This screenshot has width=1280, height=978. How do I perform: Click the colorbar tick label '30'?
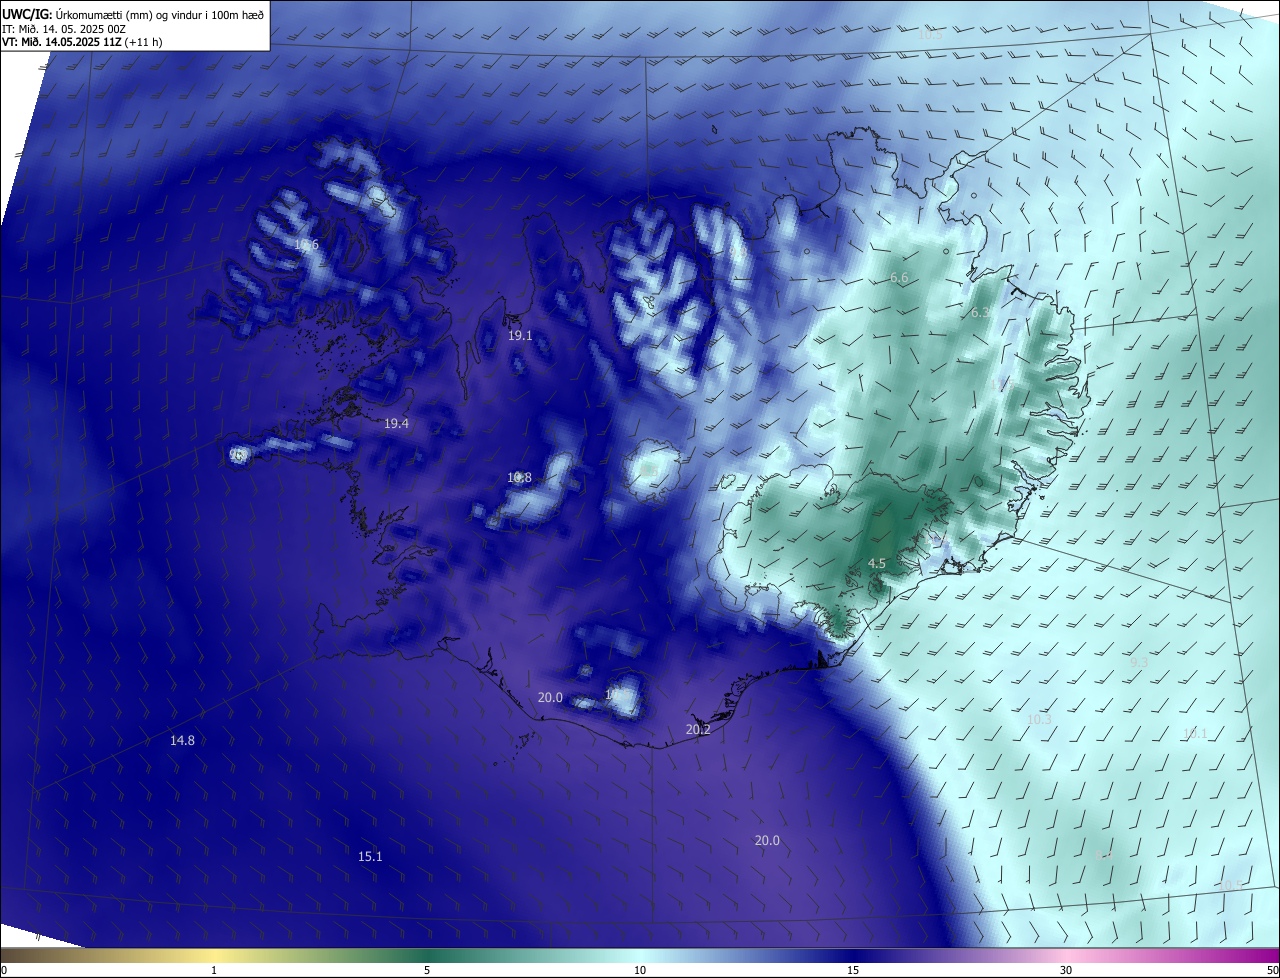coord(1066,970)
